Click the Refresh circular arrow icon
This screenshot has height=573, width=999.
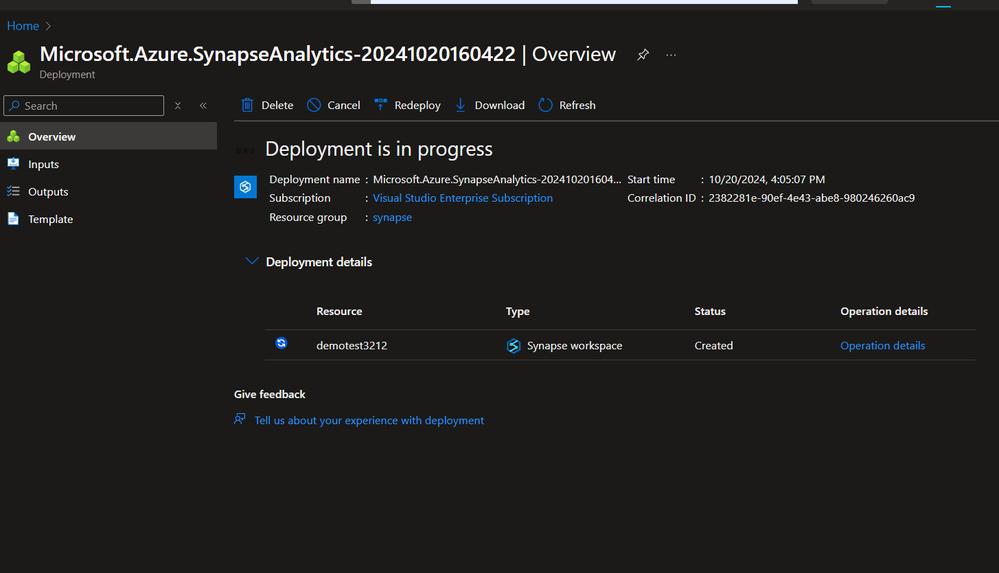pos(545,105)
